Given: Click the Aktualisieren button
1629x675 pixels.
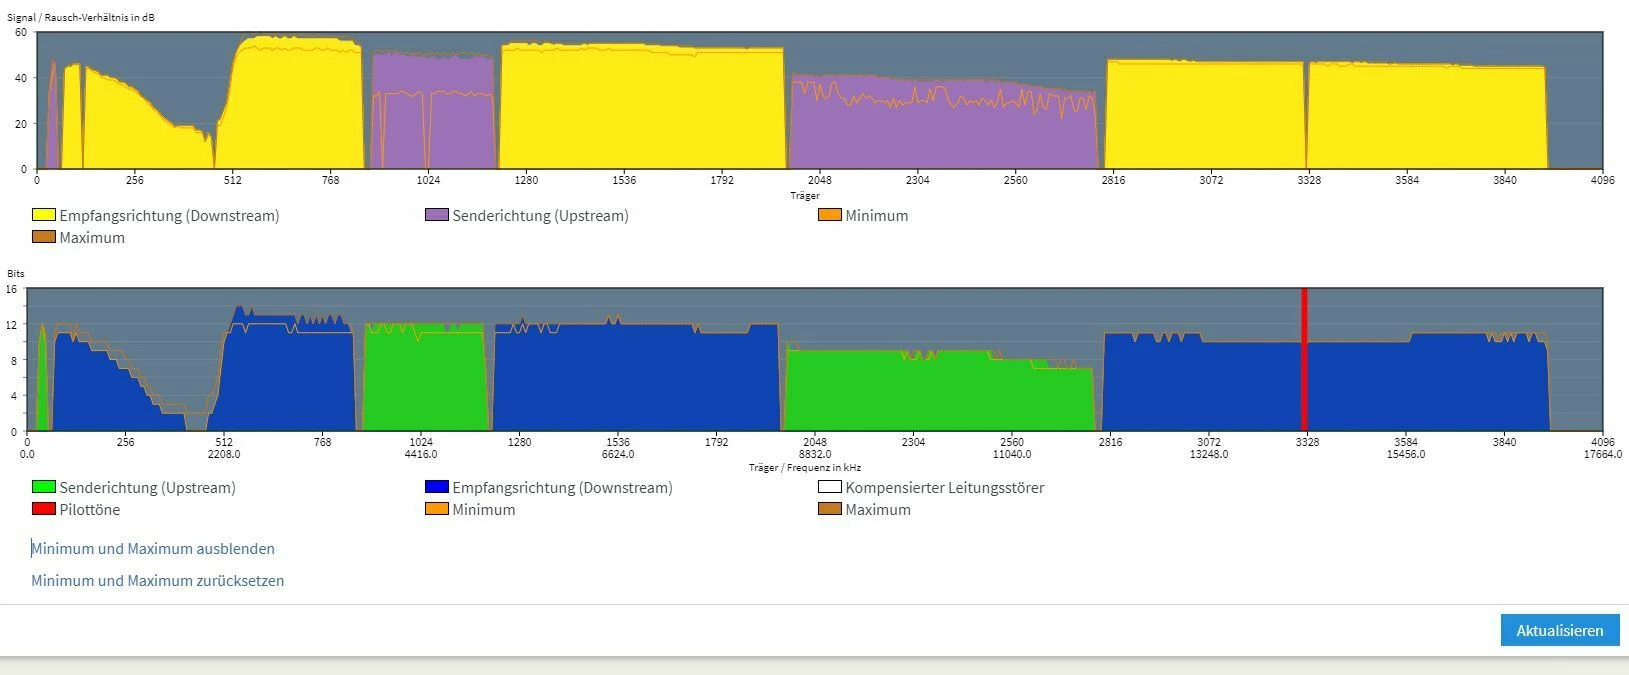Looking at the screenshot, I should coord(1559,630).
